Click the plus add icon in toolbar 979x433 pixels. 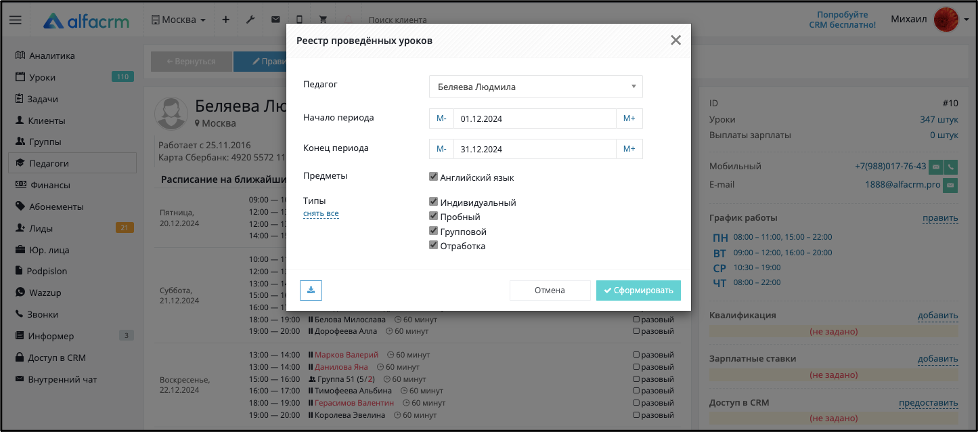coord(226,20)
